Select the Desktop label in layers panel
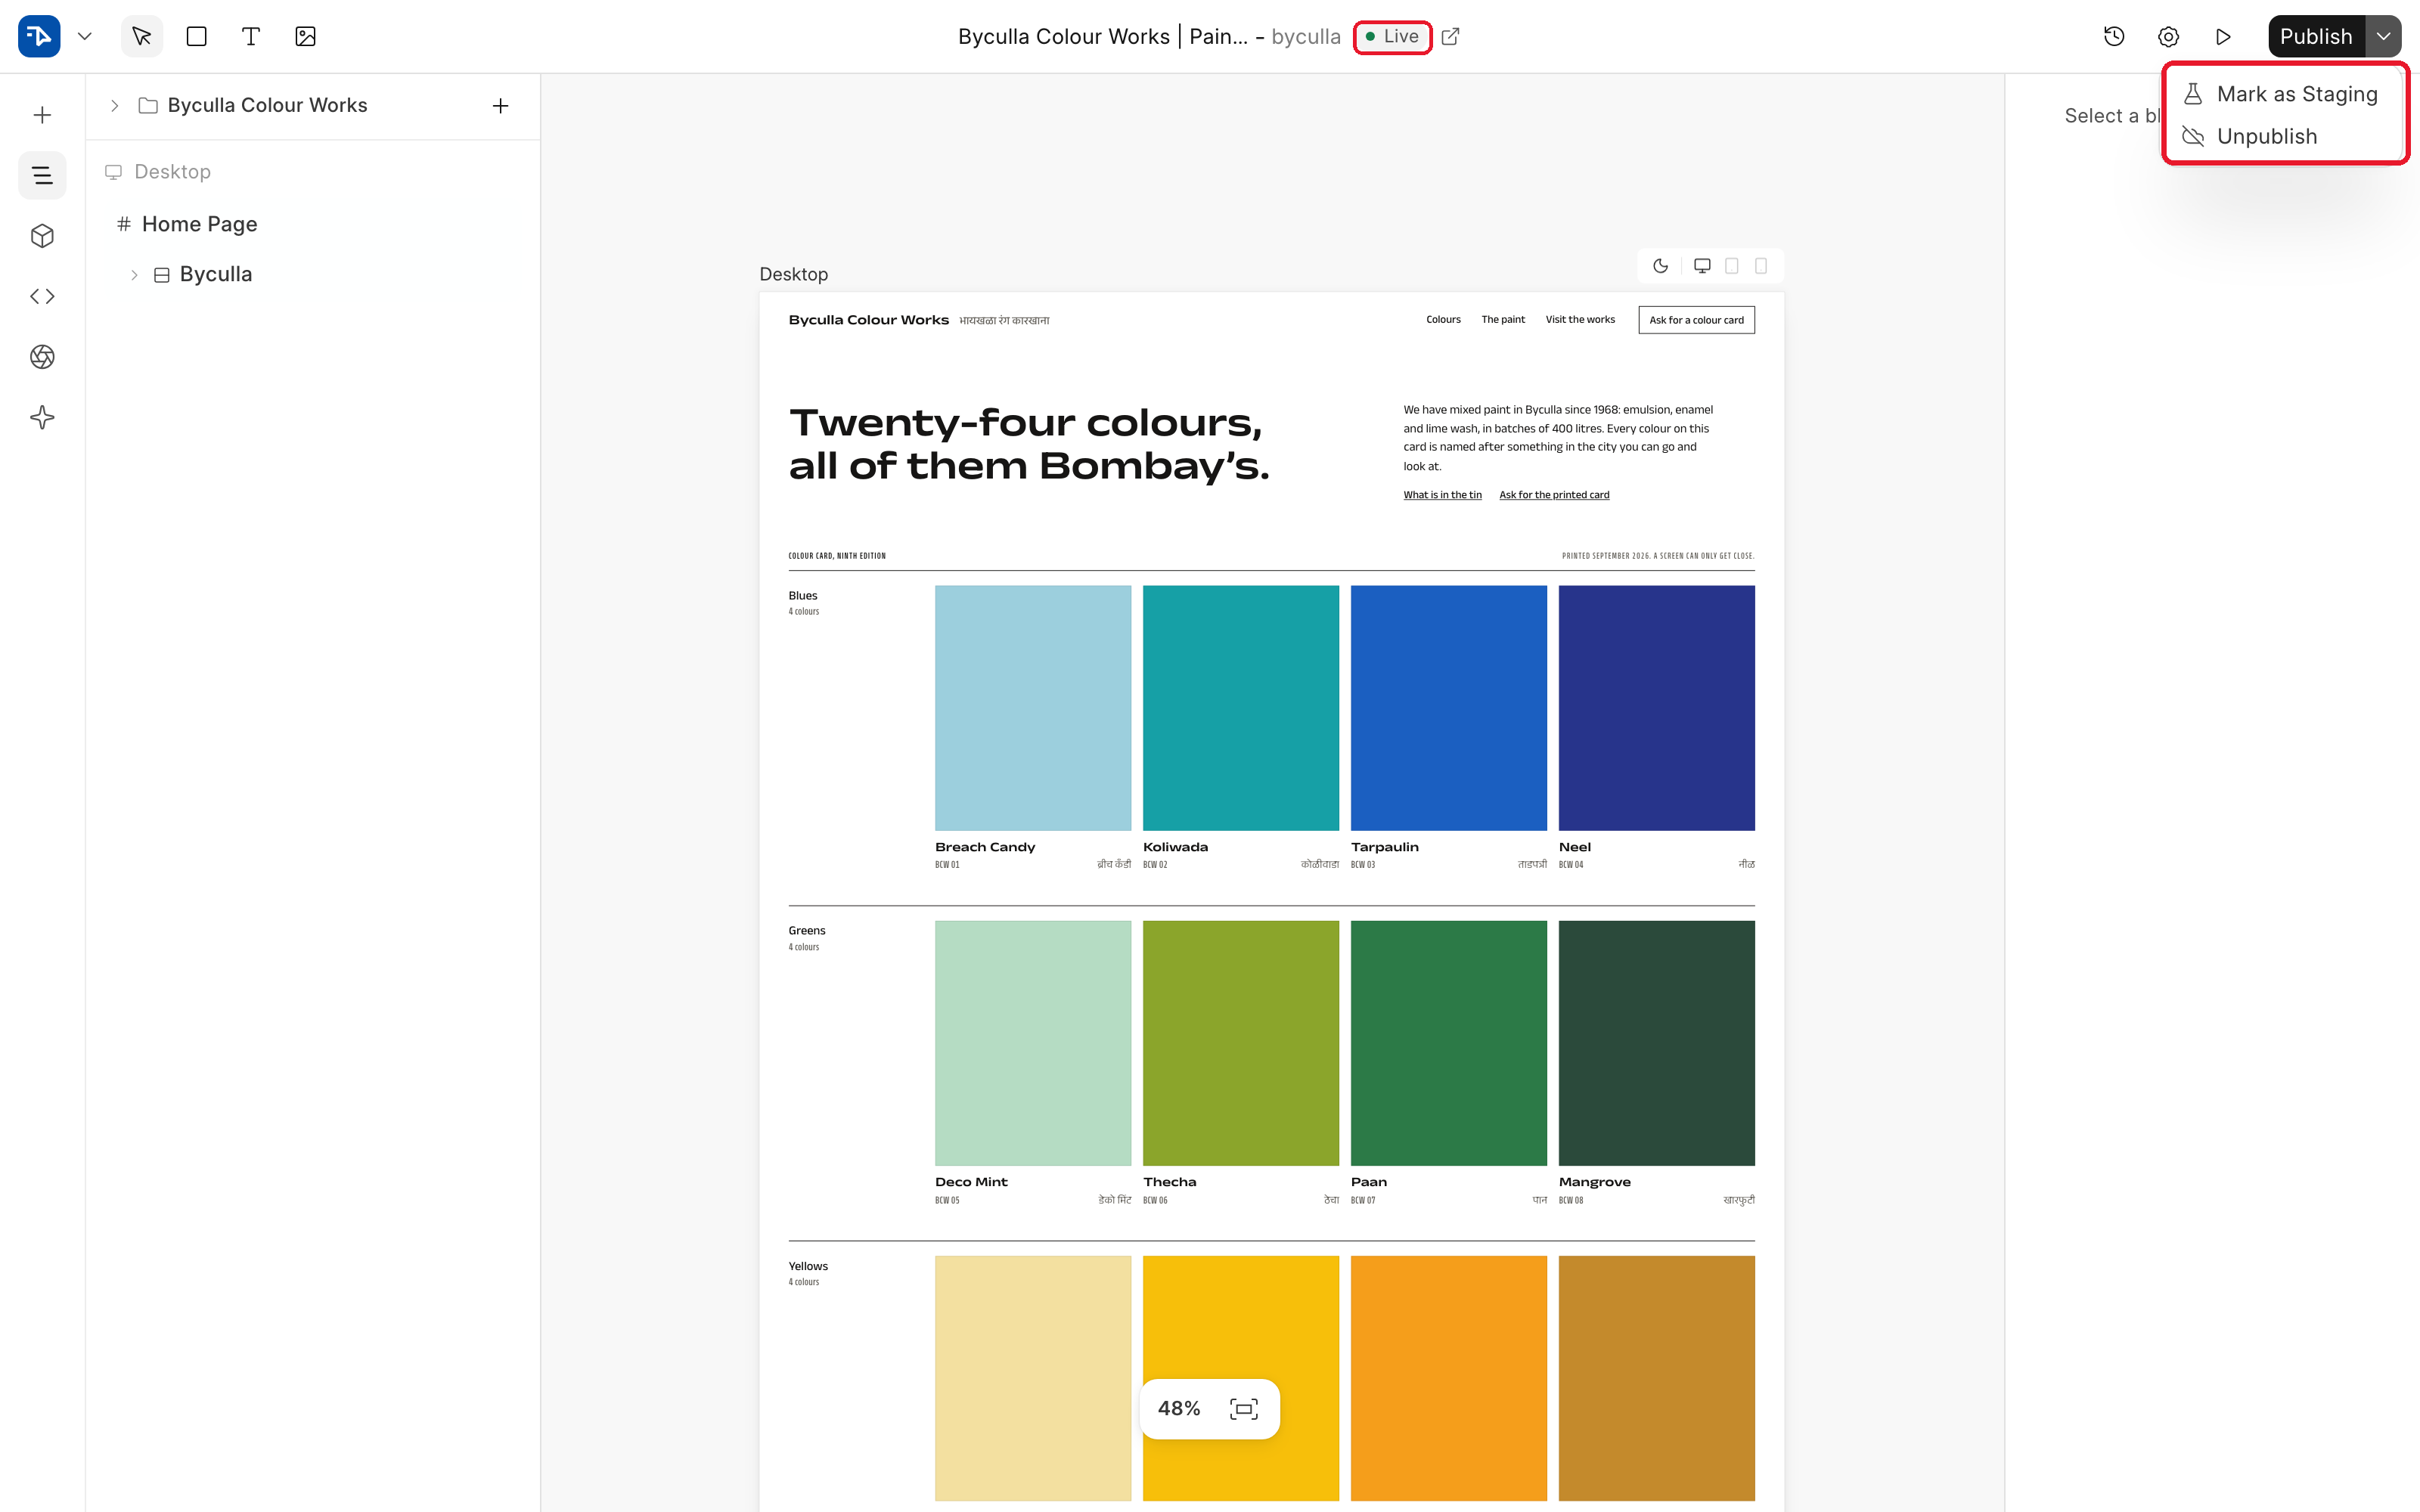The width and height of the screenshot is (2420, 1512). coord(172,172)
